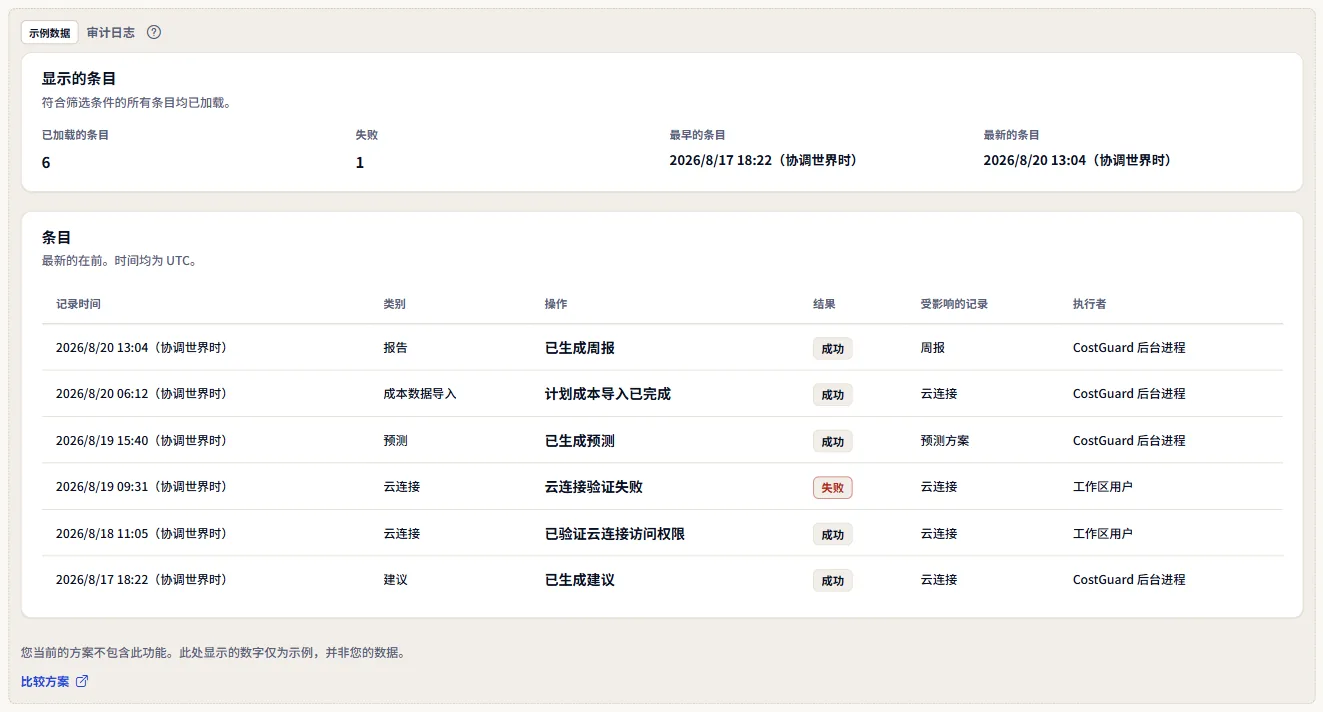Click the 成功 badge in the 已生成周报 row
The height and width of the screenshot is (712, 1323).
(x=832, y=348)
